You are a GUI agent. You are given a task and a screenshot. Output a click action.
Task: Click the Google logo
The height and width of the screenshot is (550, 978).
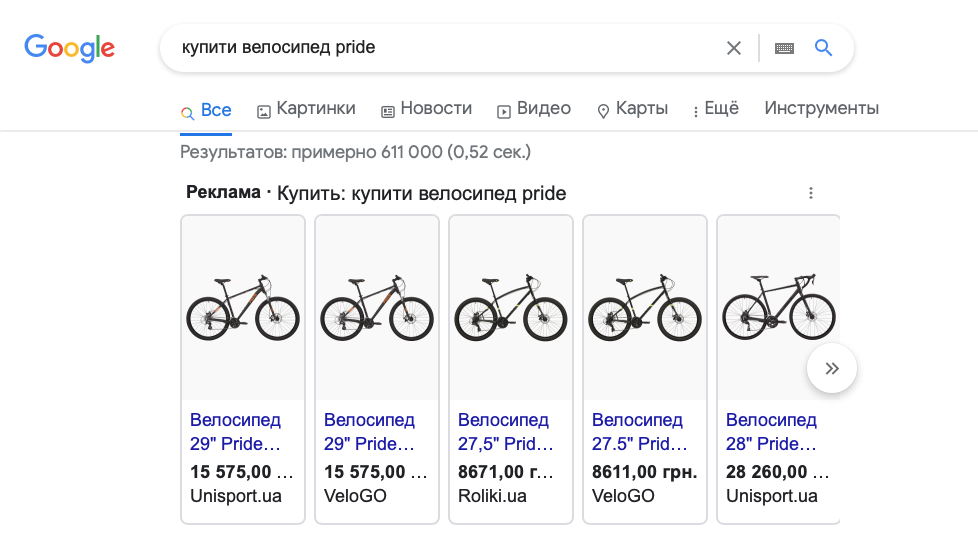pyautogui.click(x=69, y=47)
